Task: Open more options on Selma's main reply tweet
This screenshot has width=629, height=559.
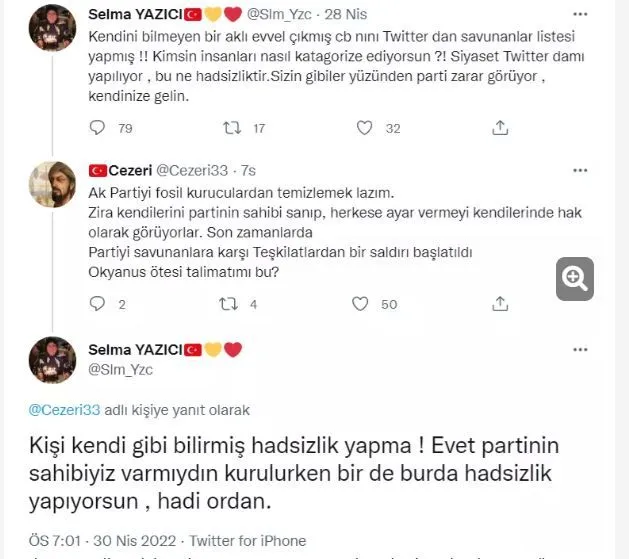Action: 580,350
